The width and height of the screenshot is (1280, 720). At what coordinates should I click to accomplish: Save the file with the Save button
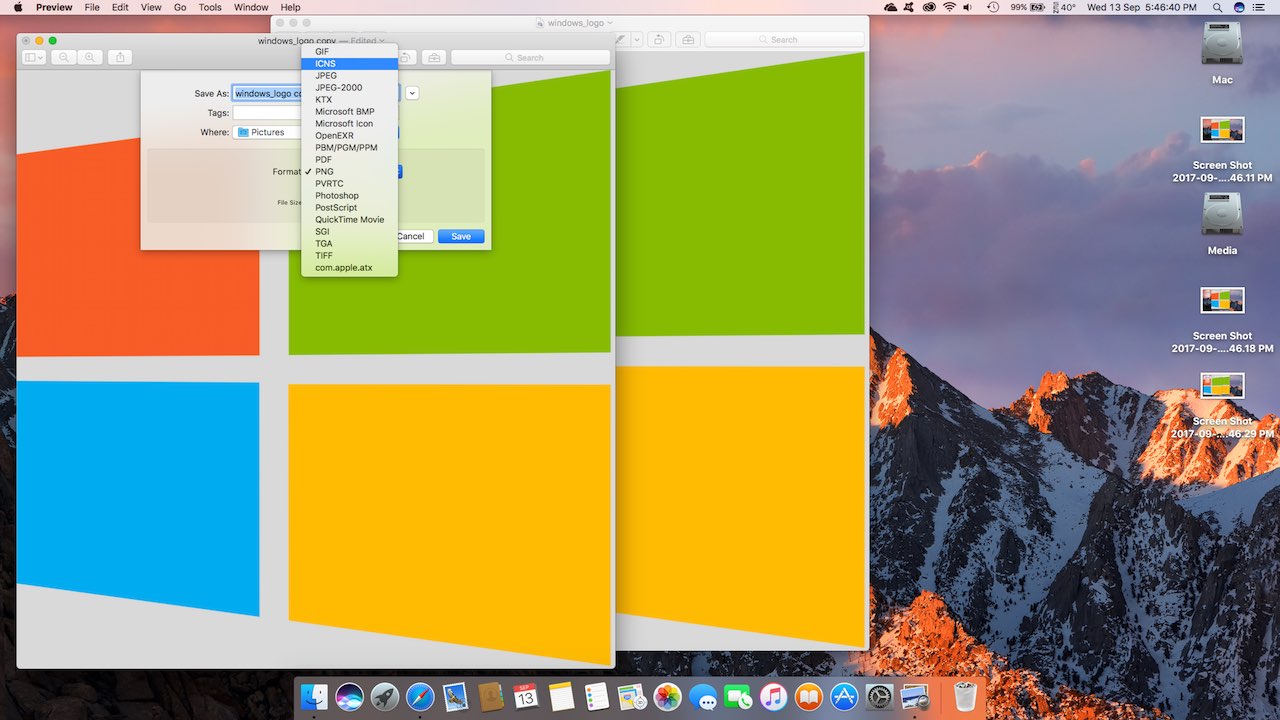[x=460, y=236]
